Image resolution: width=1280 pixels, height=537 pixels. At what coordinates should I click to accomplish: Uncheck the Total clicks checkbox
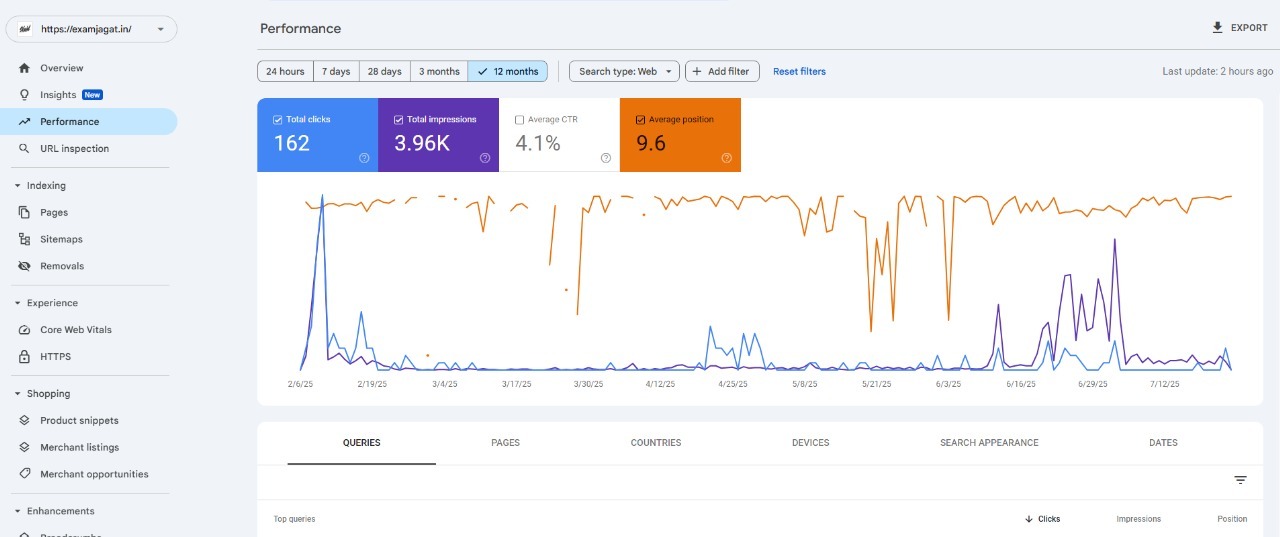[278, 120]
